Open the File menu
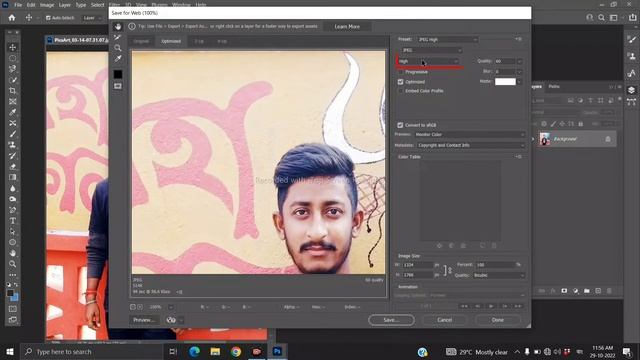 point(18,5)
